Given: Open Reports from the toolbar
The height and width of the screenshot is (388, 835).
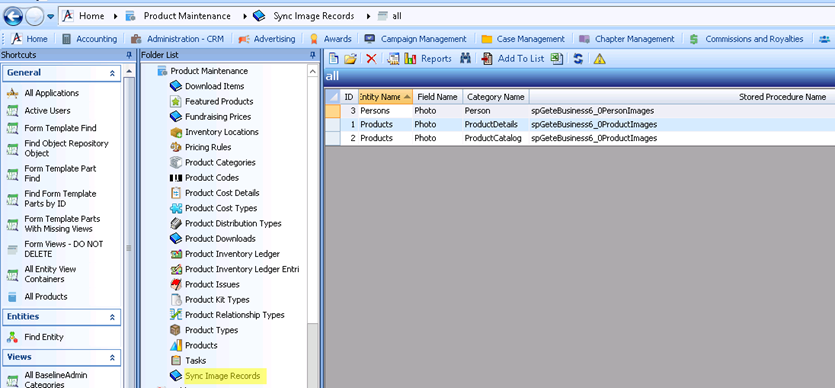Looking at the screenshot, I should tap(428, 59).
